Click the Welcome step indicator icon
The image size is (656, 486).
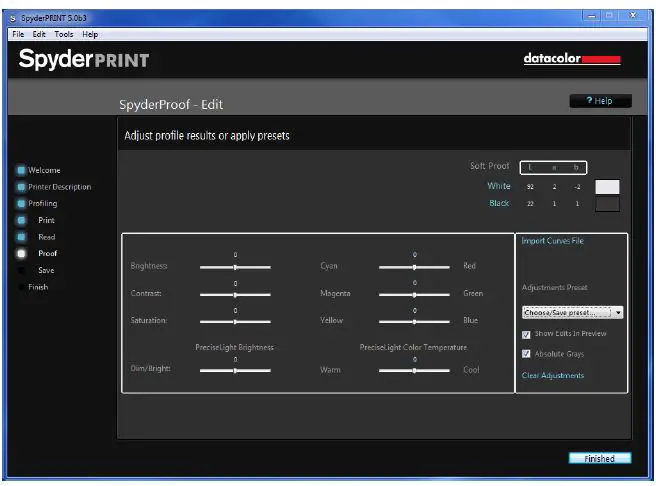[x=21, y=170]
